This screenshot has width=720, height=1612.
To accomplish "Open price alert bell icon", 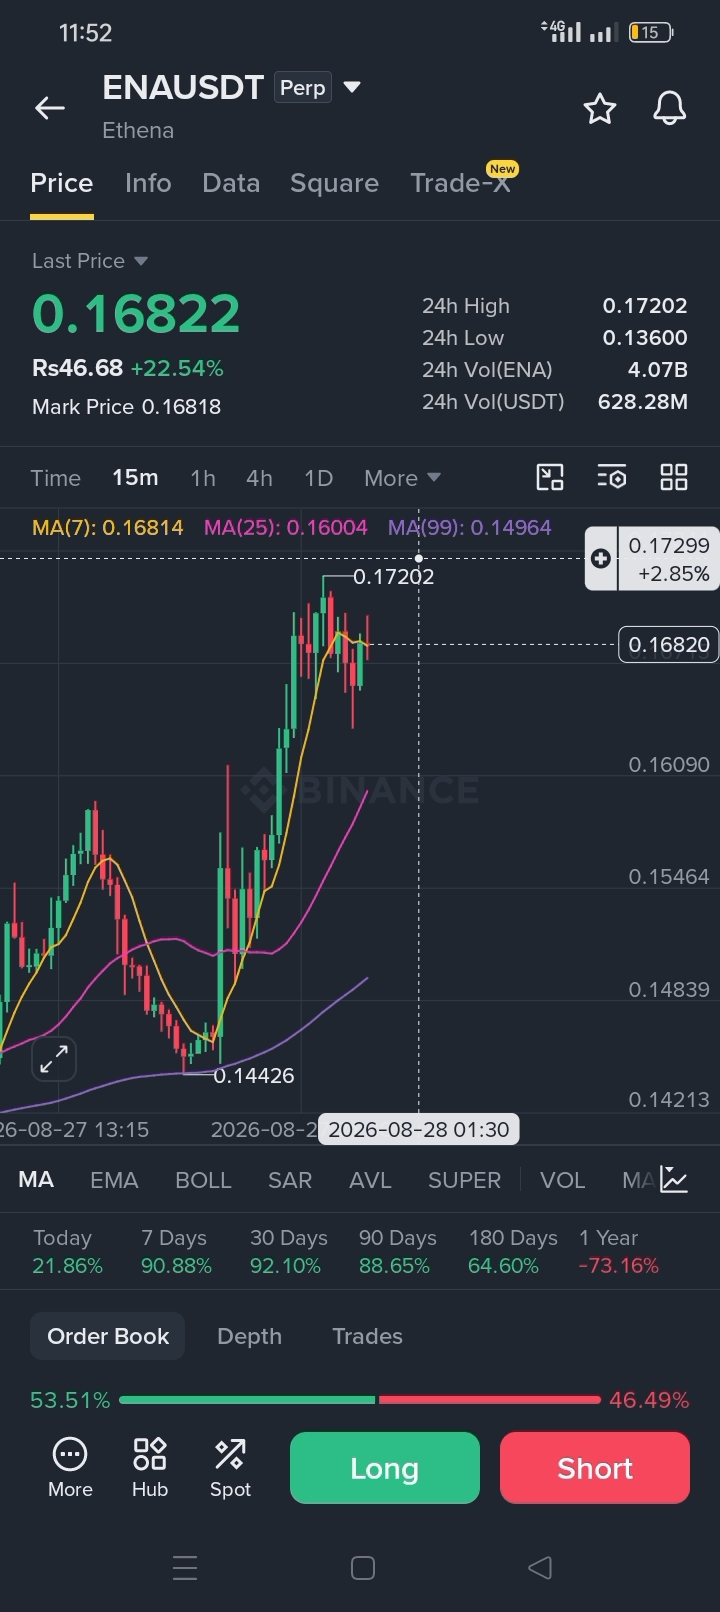I will pyautogui.click(x=670, y=108).
